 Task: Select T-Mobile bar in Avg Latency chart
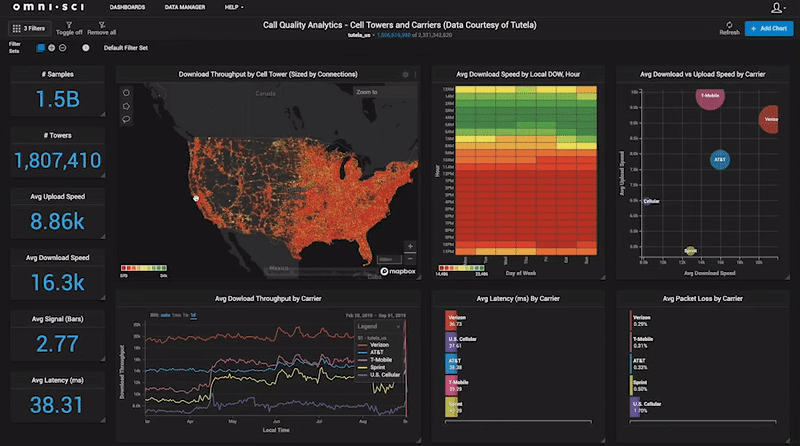451,385
